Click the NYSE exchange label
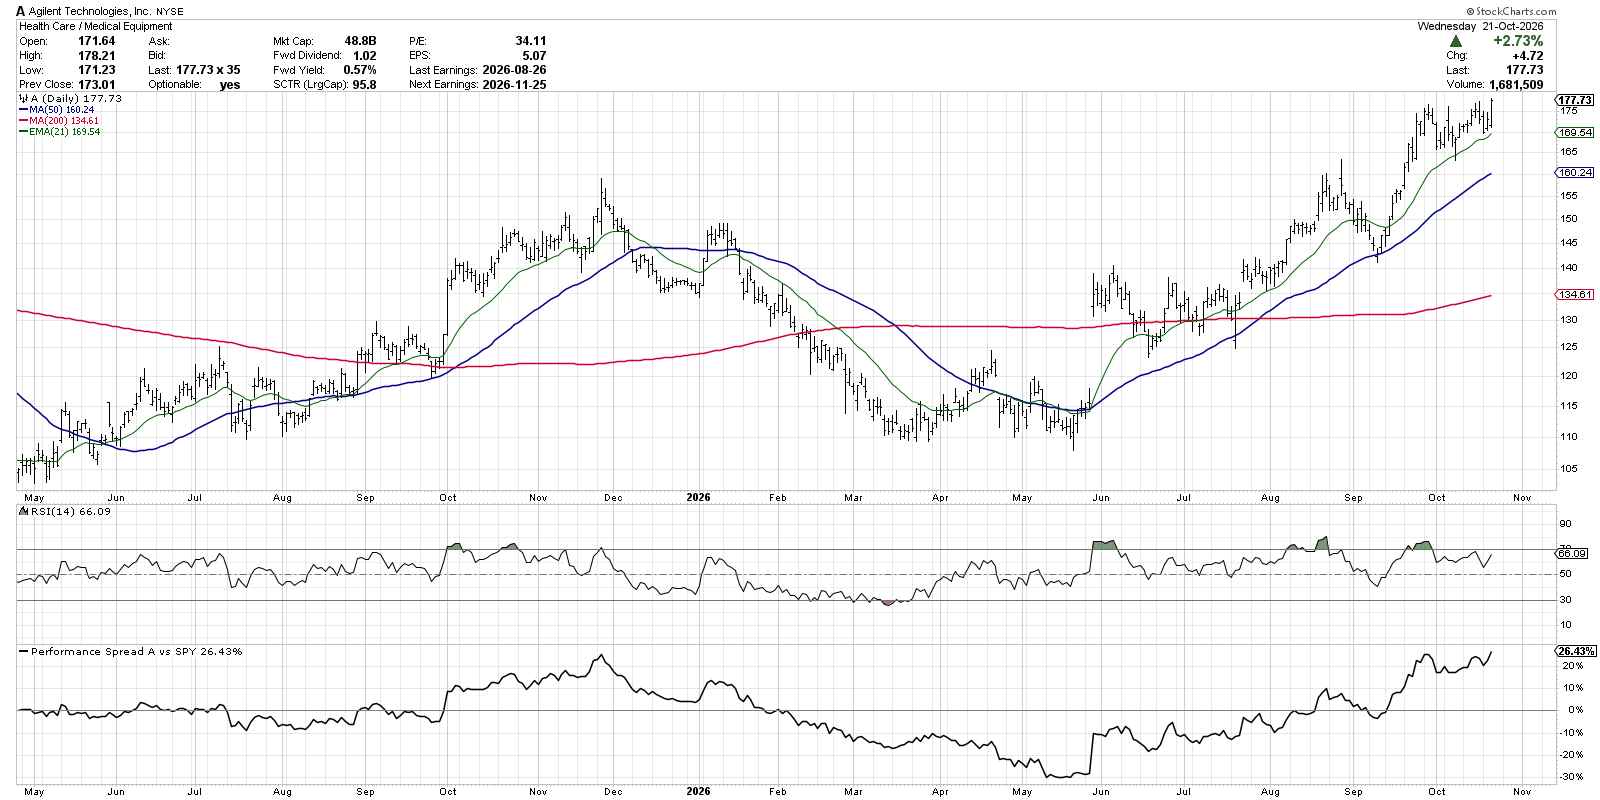Viewport: 1600px width, 800px height. coord(170,12)
